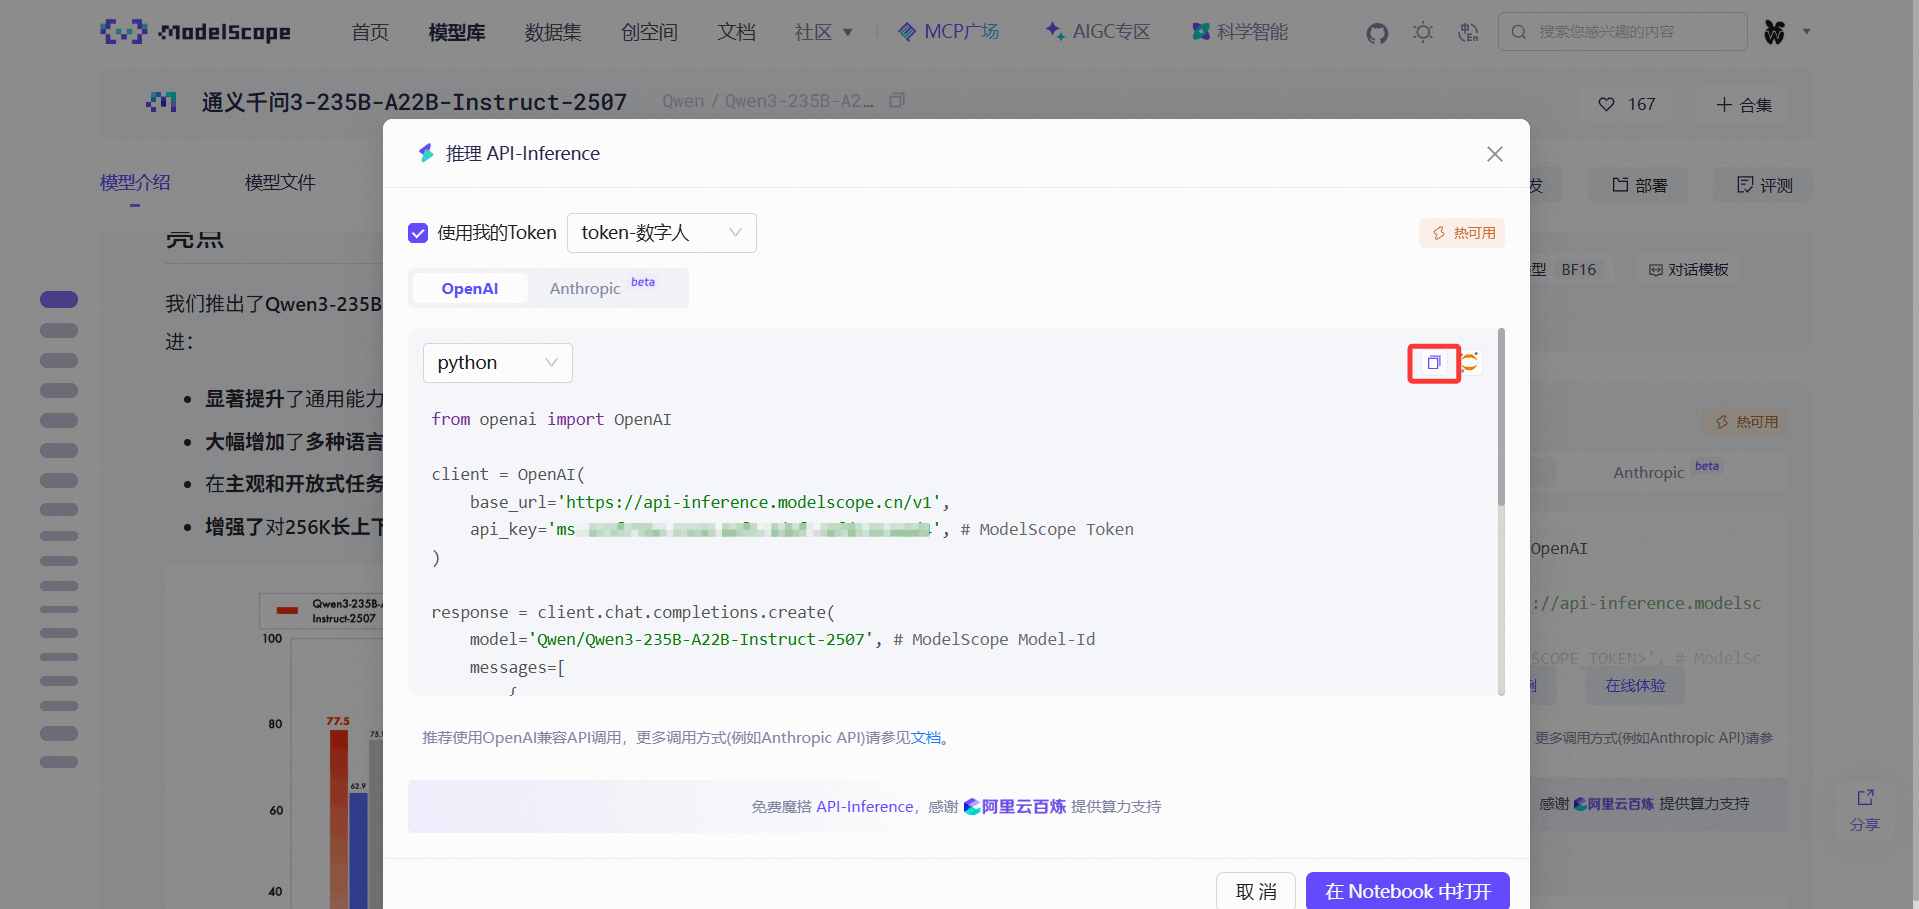Open MCP广场 in navigation
1919x909 pixels.
click(x=948, y=32)
